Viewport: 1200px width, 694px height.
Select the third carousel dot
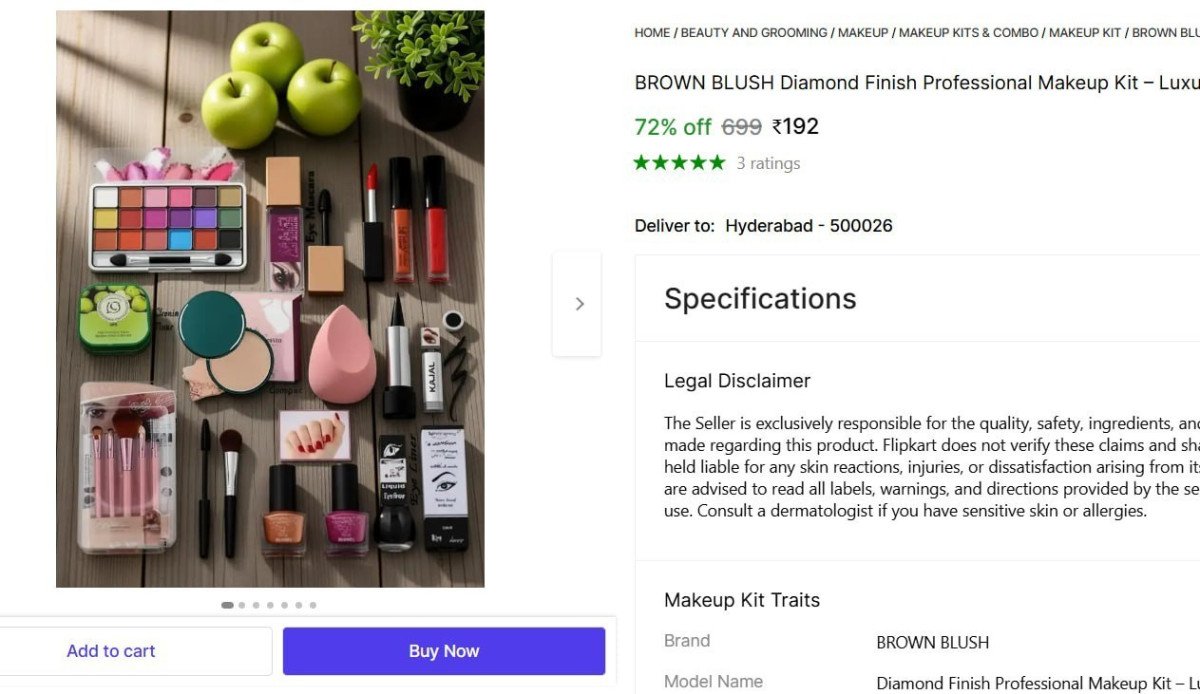coord(256,605)
